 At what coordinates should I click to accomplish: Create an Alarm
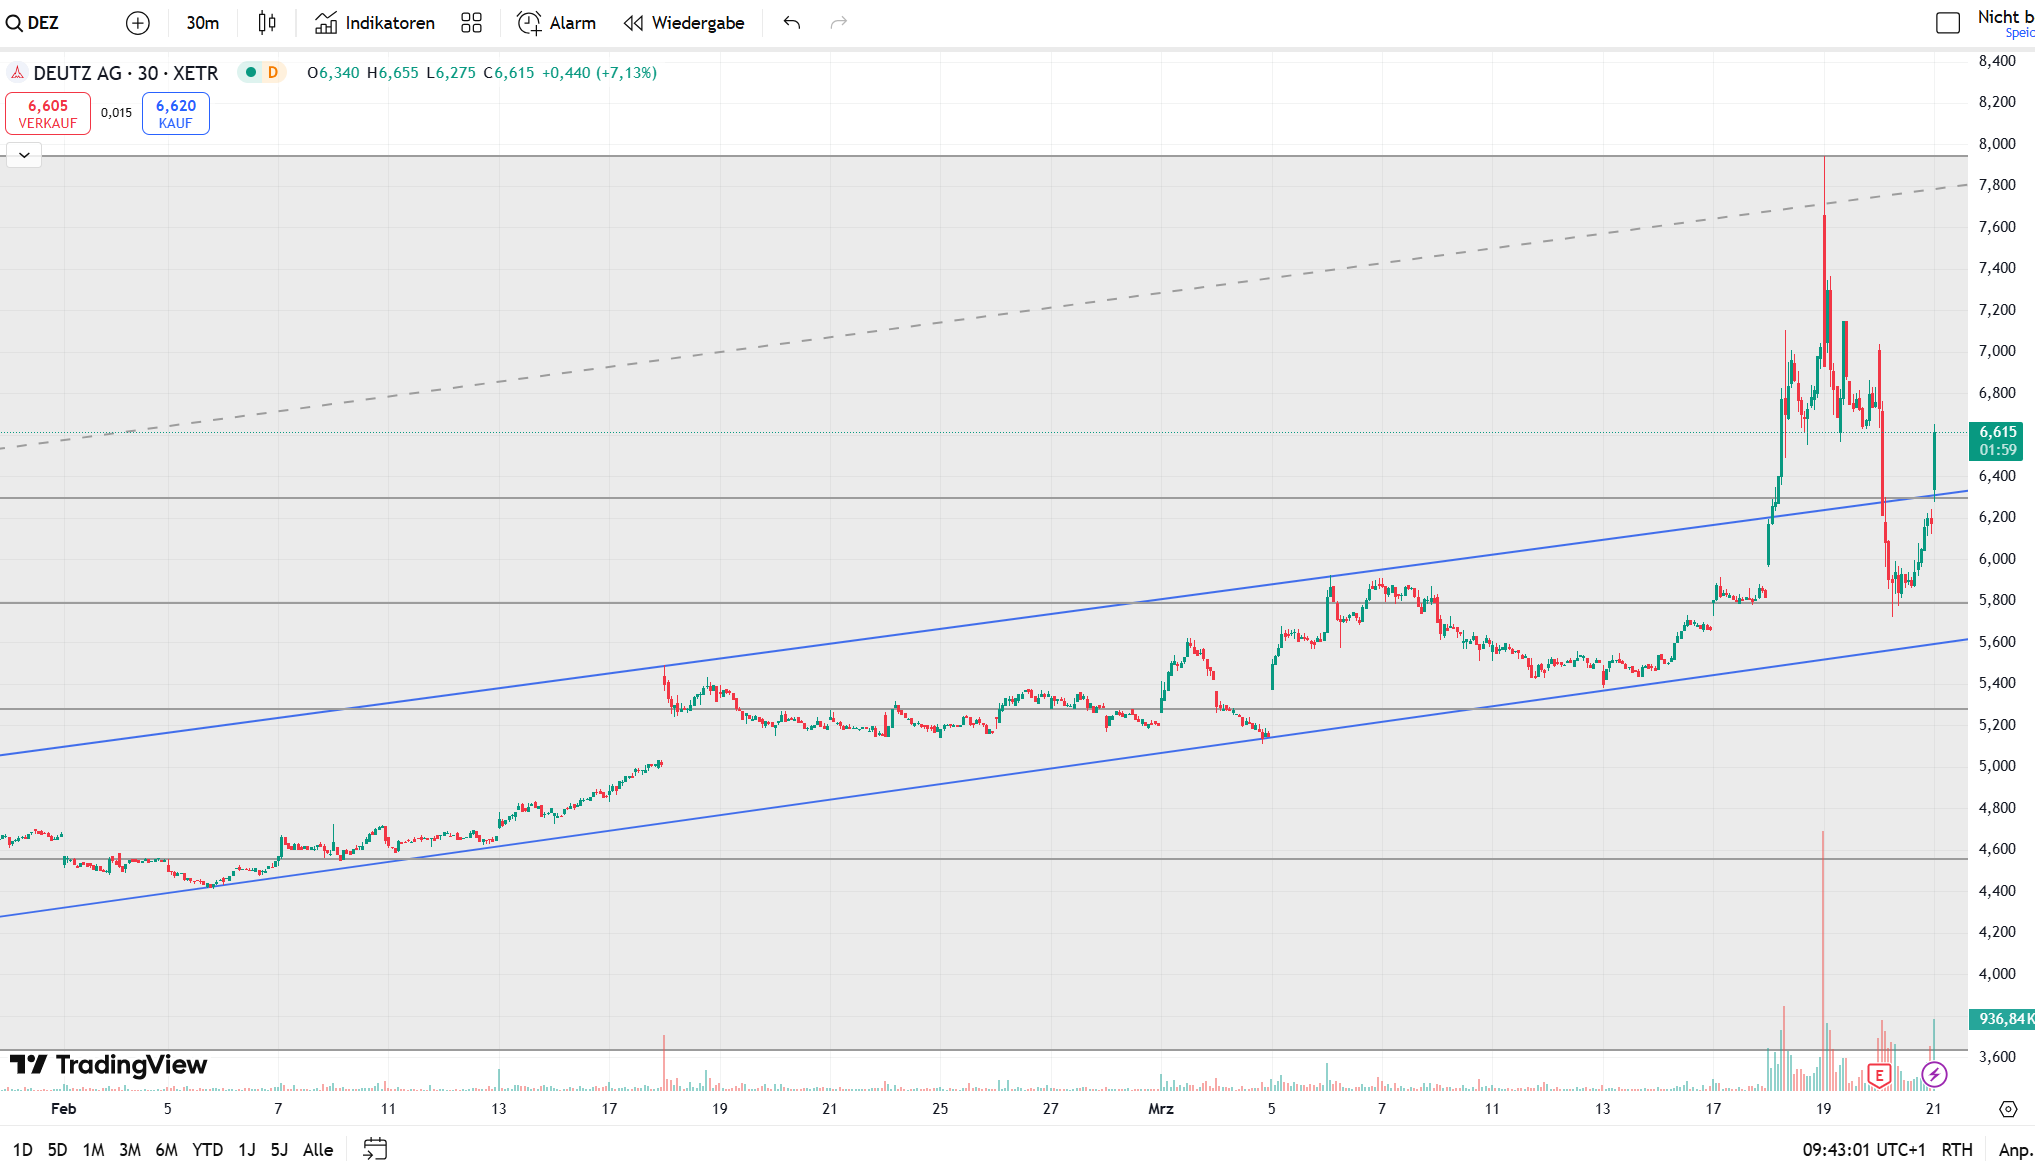point(557,23)
